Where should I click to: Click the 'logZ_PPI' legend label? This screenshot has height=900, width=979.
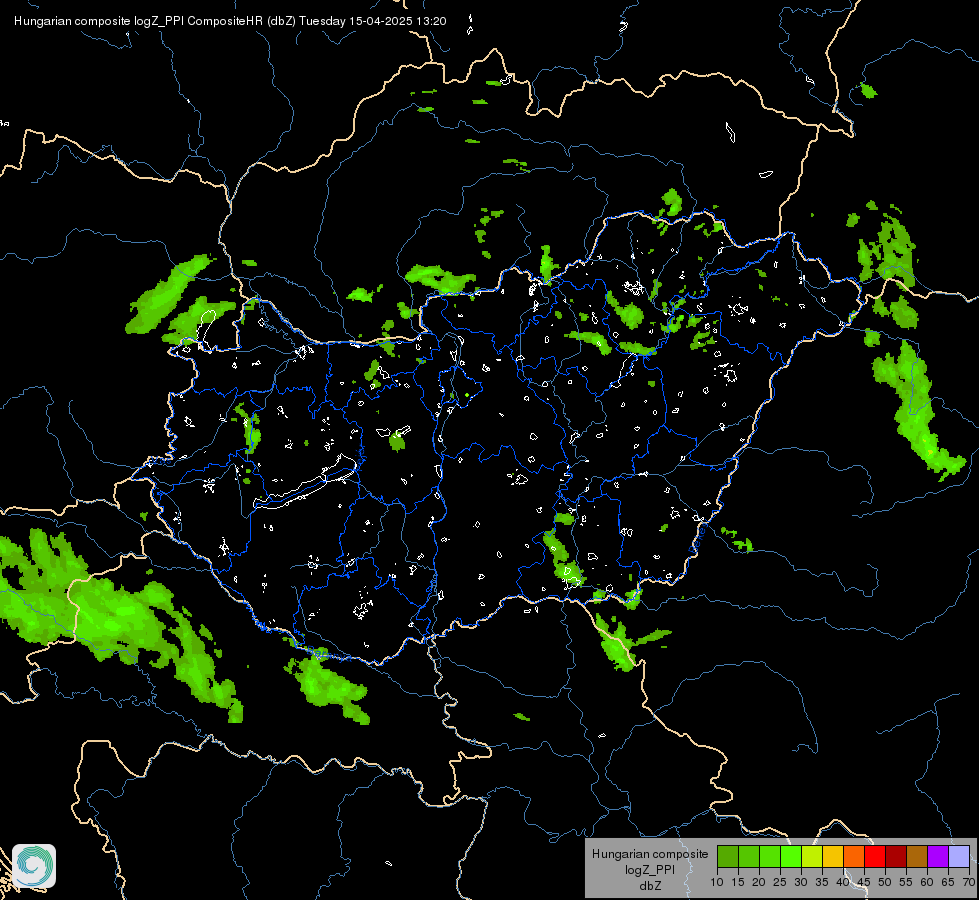coord(650,869)
